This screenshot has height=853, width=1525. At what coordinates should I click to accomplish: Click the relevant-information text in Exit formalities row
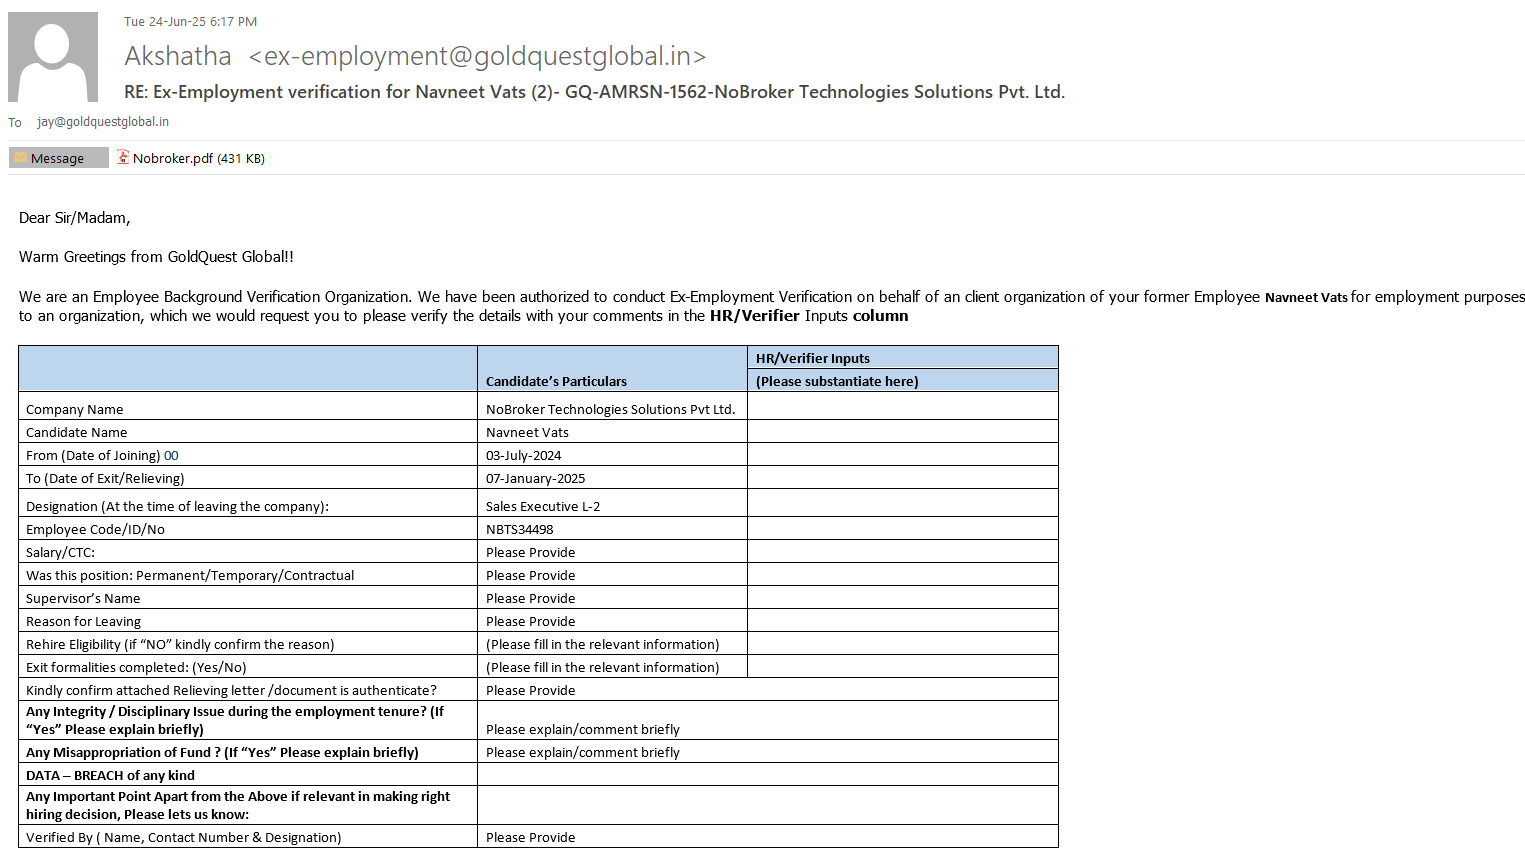click(x=603, y=667)
